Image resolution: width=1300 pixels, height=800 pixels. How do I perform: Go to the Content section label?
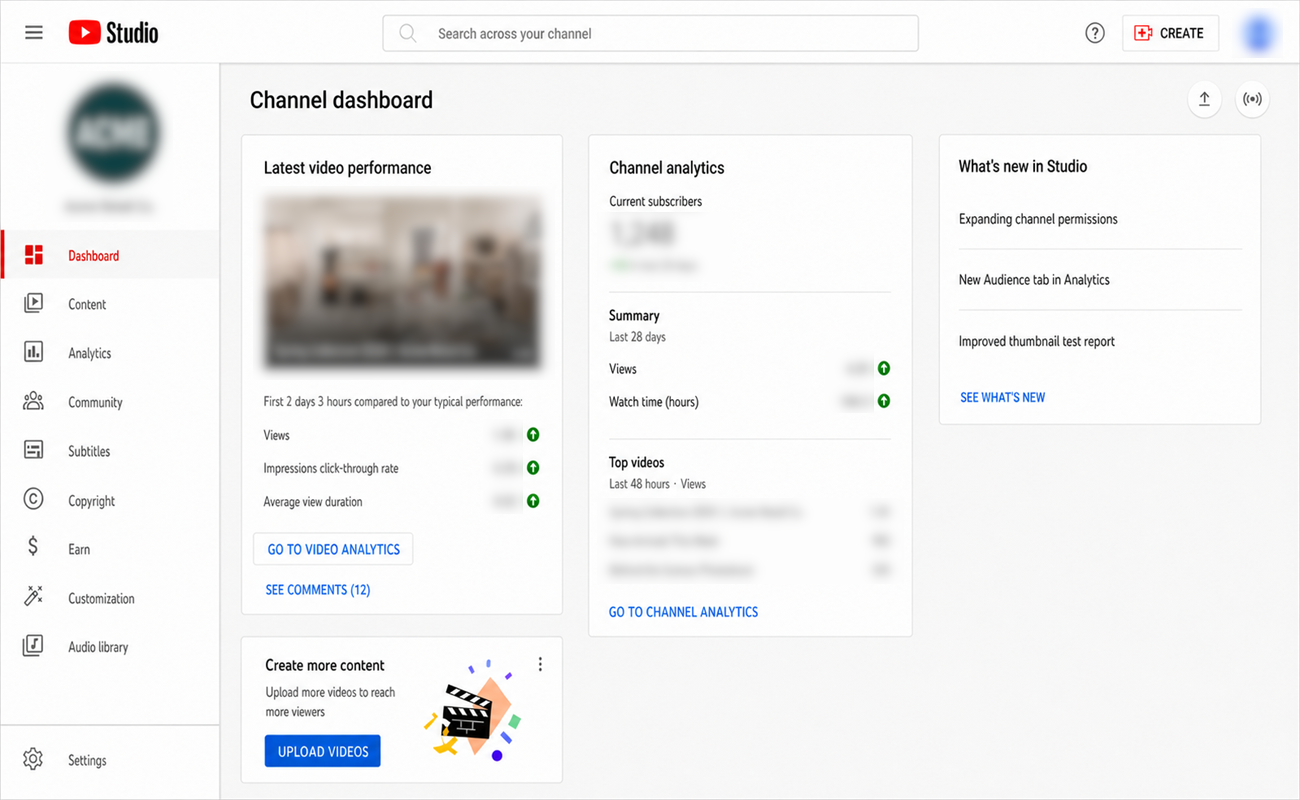click(87, 304)
